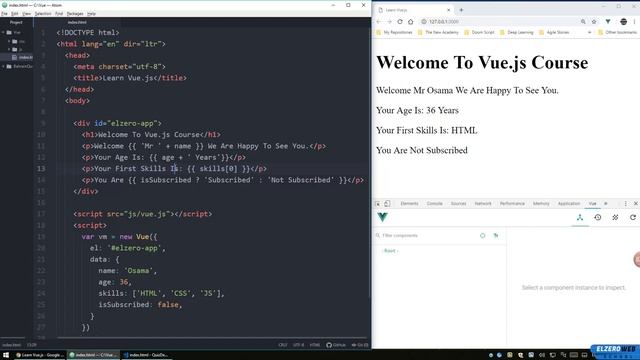Click the Vue devtools extension icon
Viewport: 640px width, 360px height.
point(608,22)
